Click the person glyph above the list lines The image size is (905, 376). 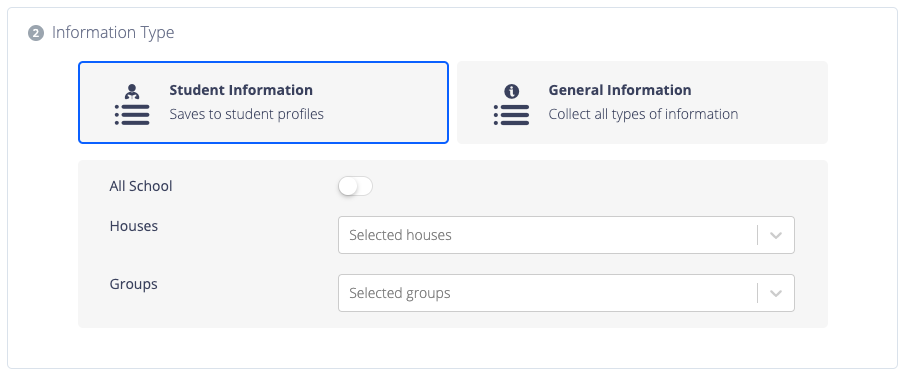coord(132,91)
